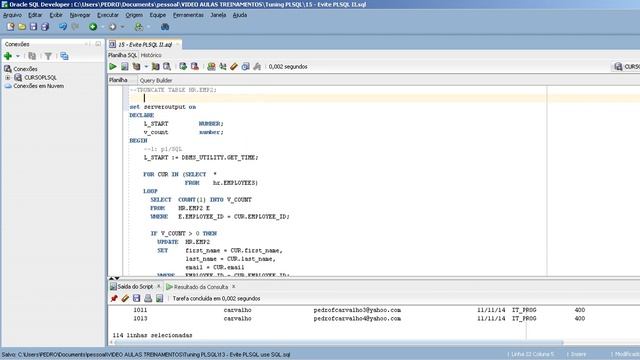Close the 15 - Evite PLSQL II.sql tab
This screenshot has width=640, height=360.
click(178, 44)
